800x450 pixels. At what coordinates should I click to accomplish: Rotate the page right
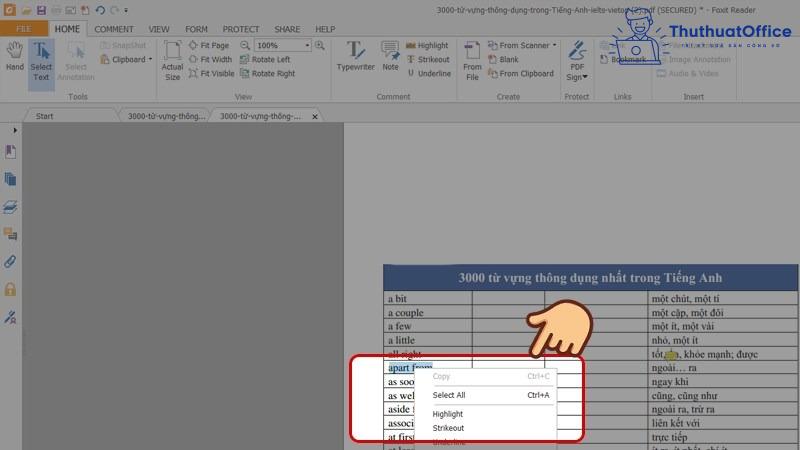coord(268,73)
